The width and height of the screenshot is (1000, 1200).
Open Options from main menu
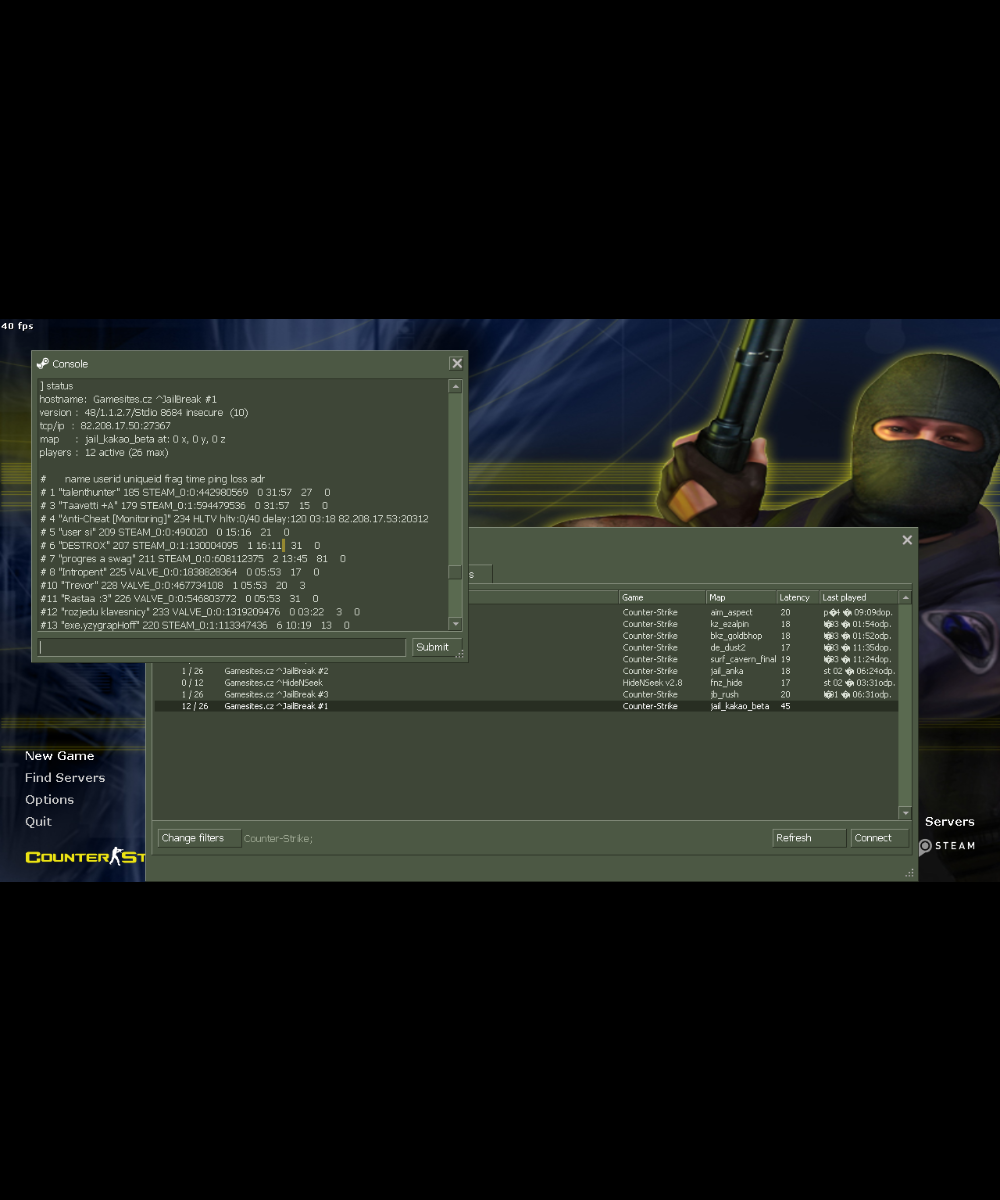pos(49,800)
